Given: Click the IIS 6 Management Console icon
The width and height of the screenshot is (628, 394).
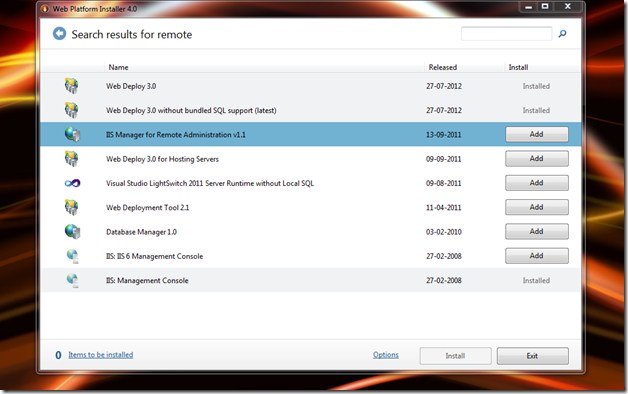Looking at the screenshot, I should tap(72, 256).
